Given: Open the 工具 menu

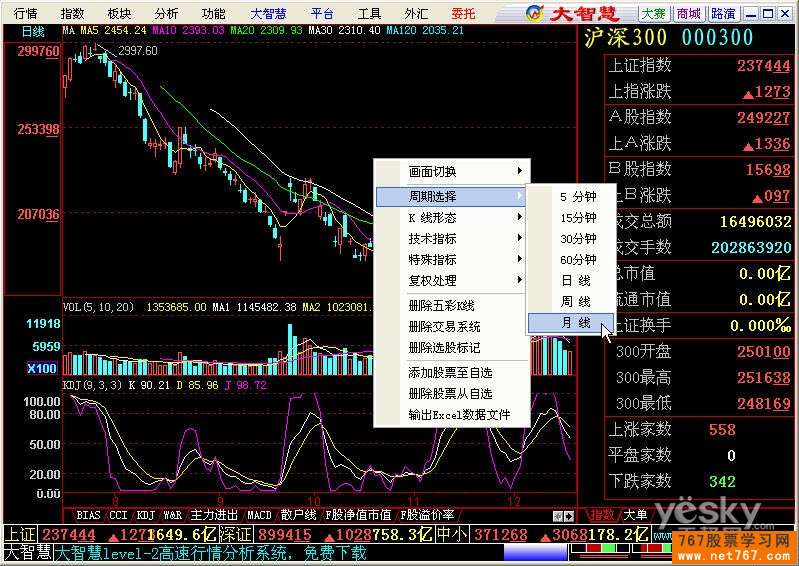Looking at the screenshot, I should tap(369, 14).
